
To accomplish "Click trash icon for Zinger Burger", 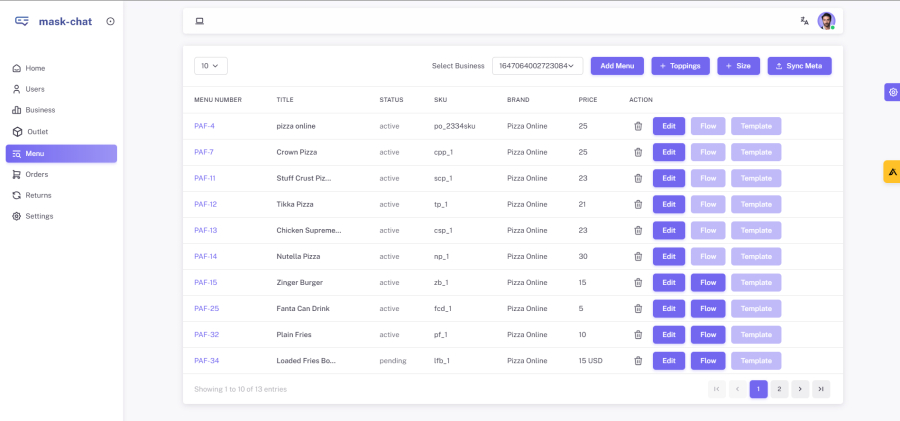I will pyautogui.click(x=638, y=282).
